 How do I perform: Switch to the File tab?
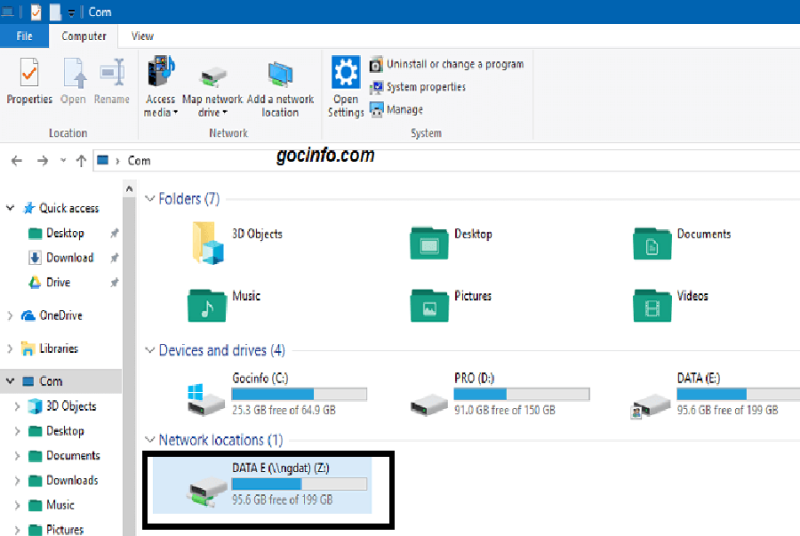pos(24,36)
